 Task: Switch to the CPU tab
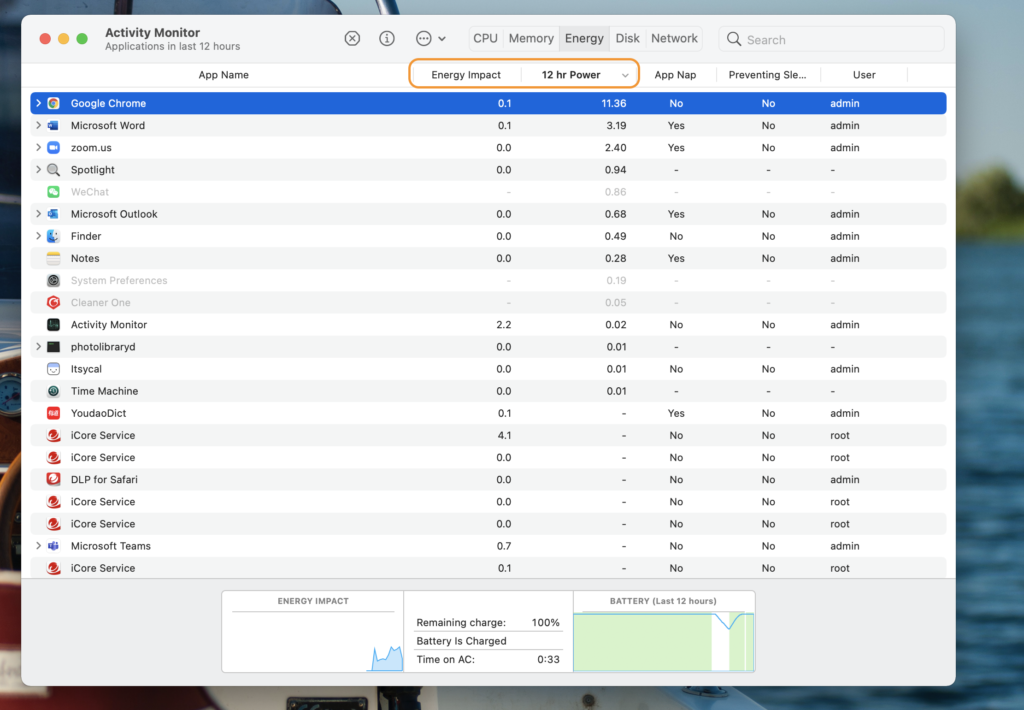click(485, 39)
